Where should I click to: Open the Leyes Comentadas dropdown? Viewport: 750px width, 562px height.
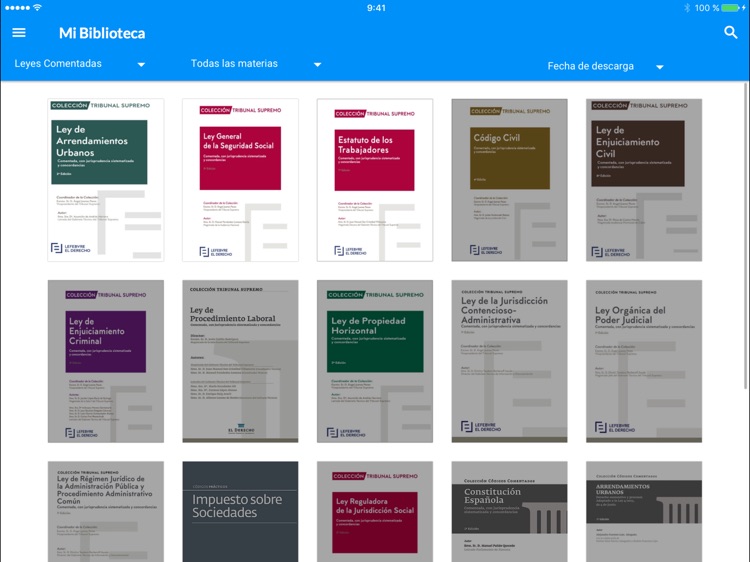pos(79,64)
